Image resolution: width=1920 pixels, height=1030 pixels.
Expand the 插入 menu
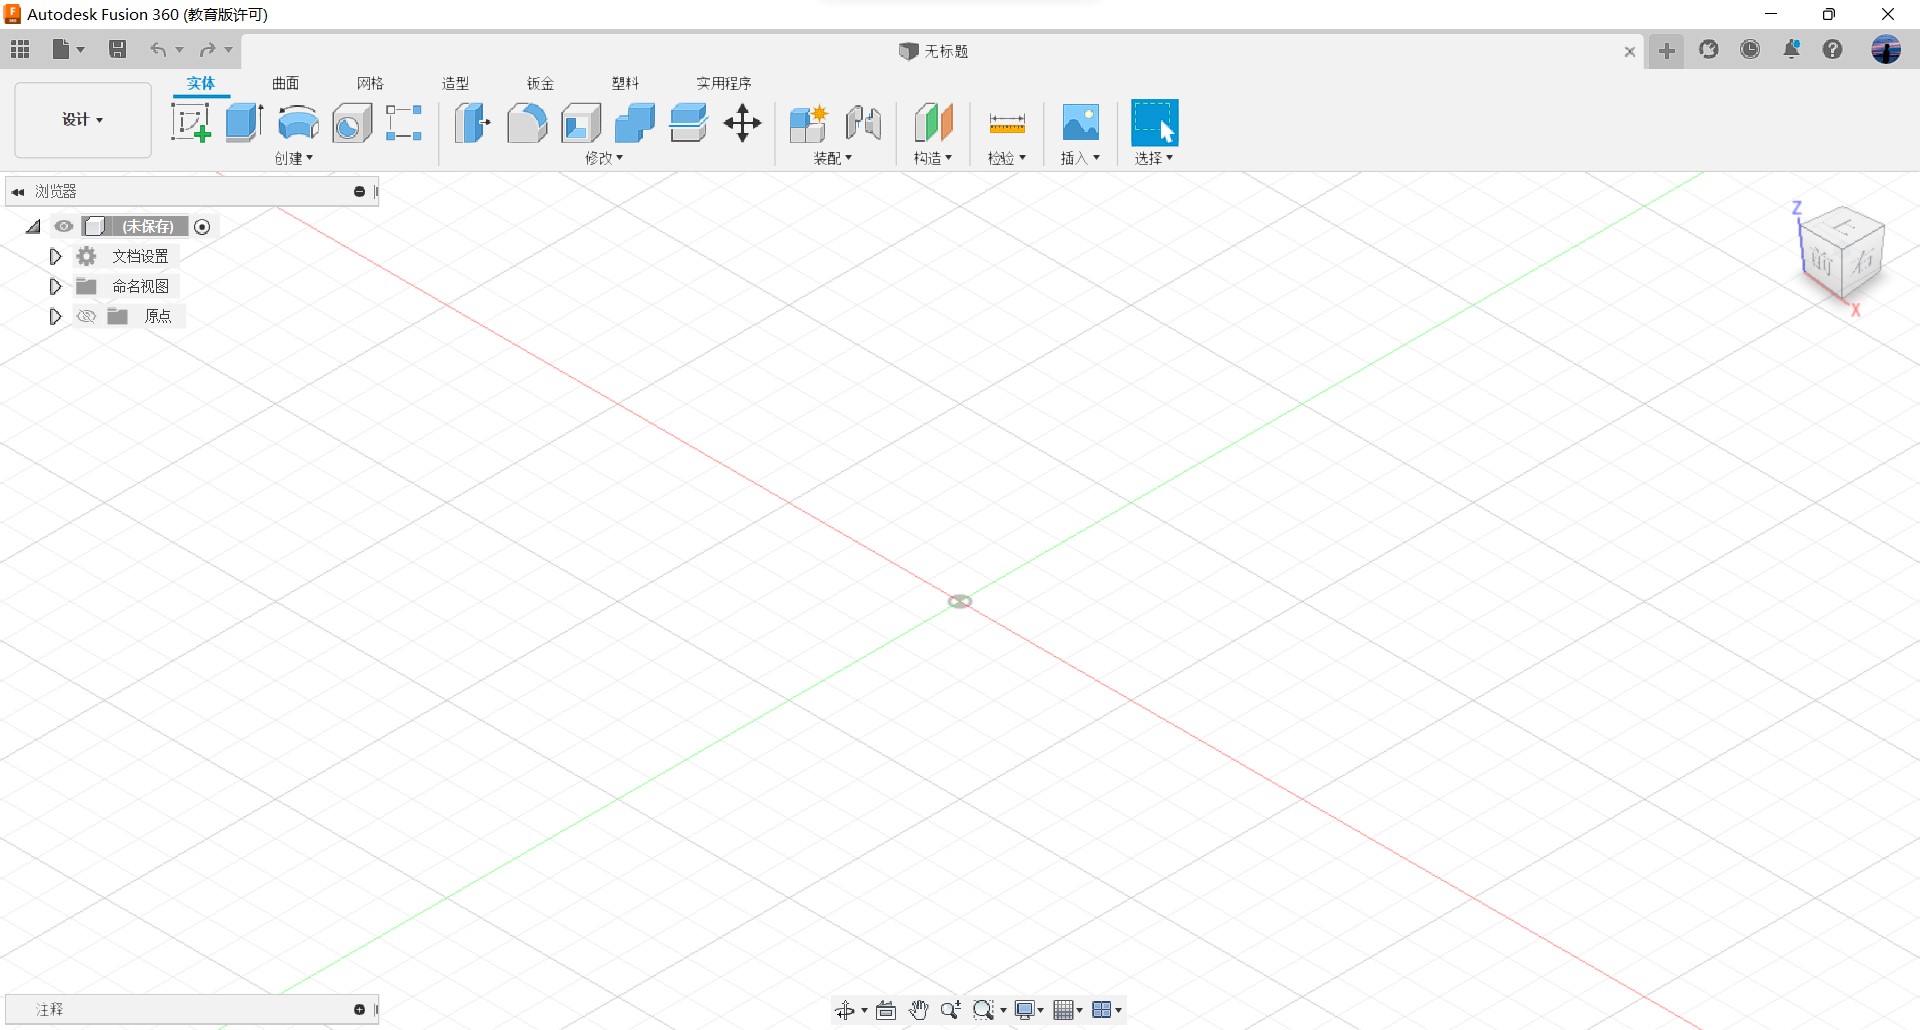tap(1080, 158)
